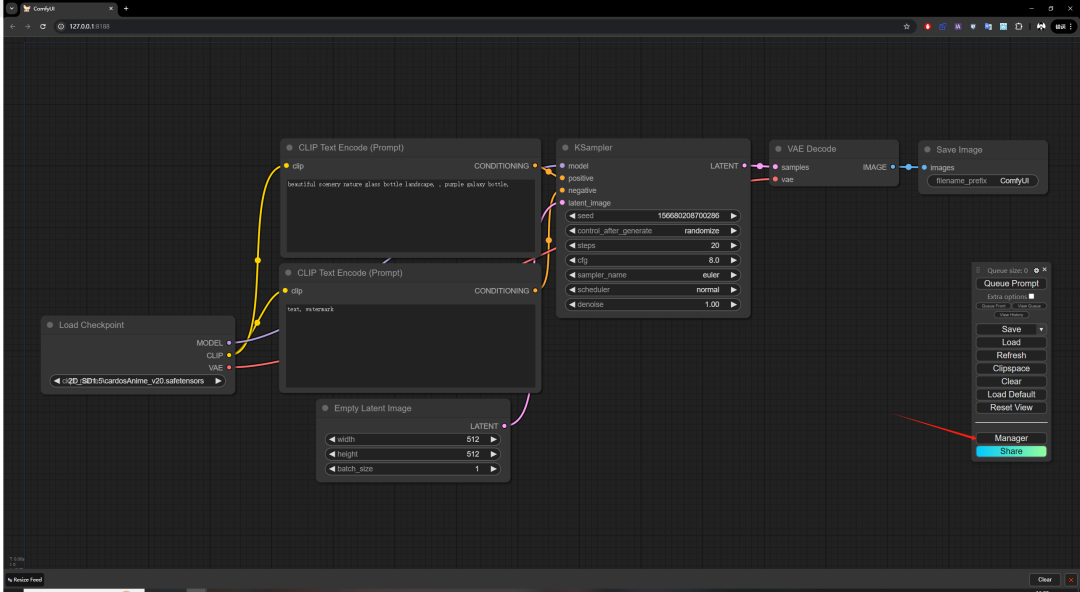Open the Save dropdown arrow
Viewport: 1080px width, 592px height.
click(1041, 329)
